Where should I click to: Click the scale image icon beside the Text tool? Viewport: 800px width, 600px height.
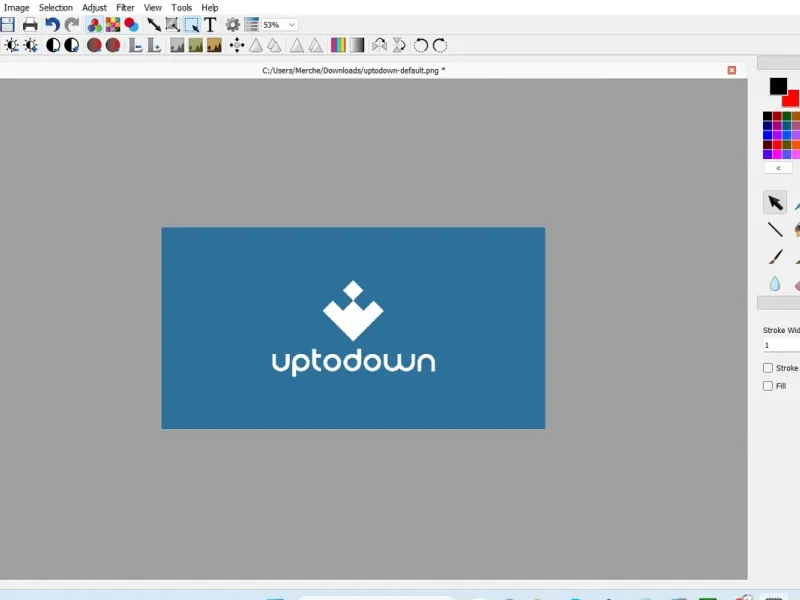pyautogui.click(x=172, y=24)
